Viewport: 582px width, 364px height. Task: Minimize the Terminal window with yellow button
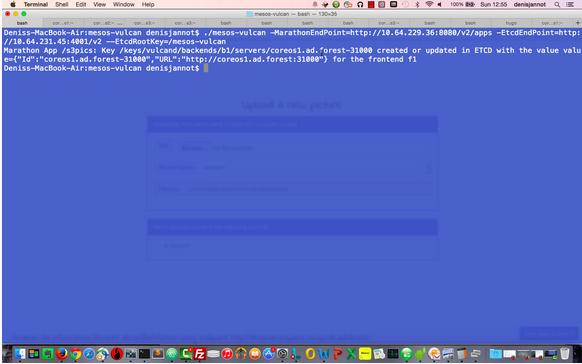pos(16,14)
